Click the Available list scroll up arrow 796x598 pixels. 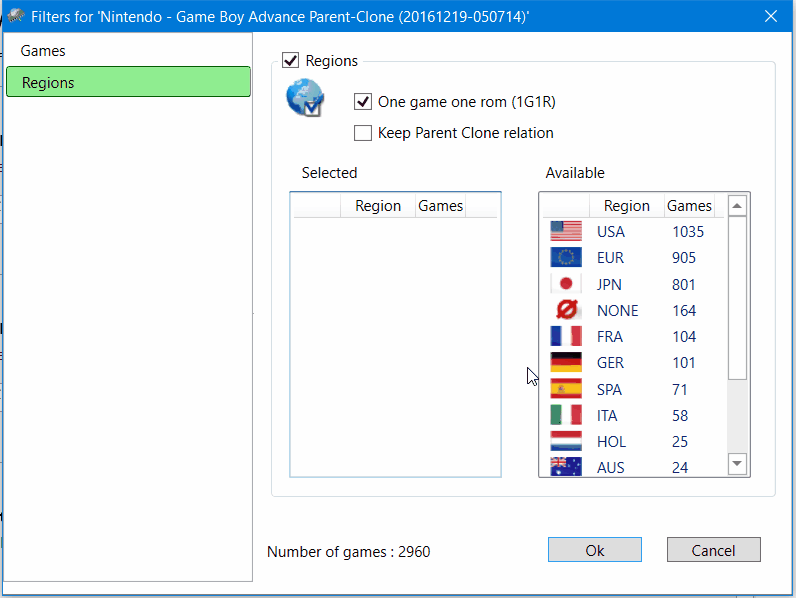[737, 206]
